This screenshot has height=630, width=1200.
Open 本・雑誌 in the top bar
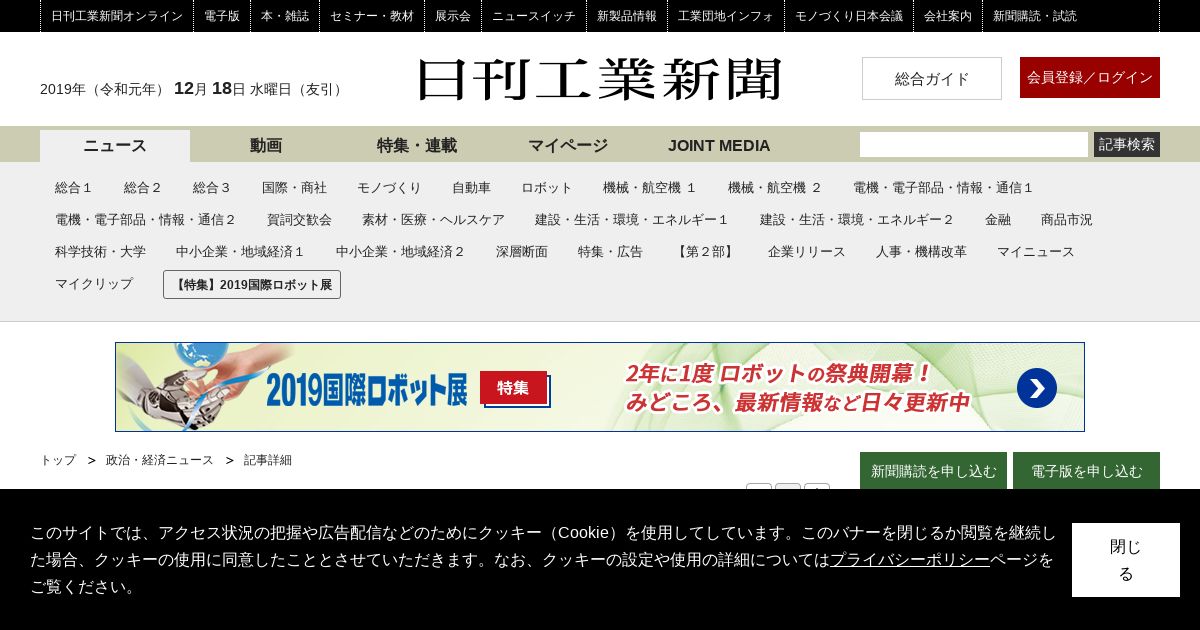tap(285, 16)
